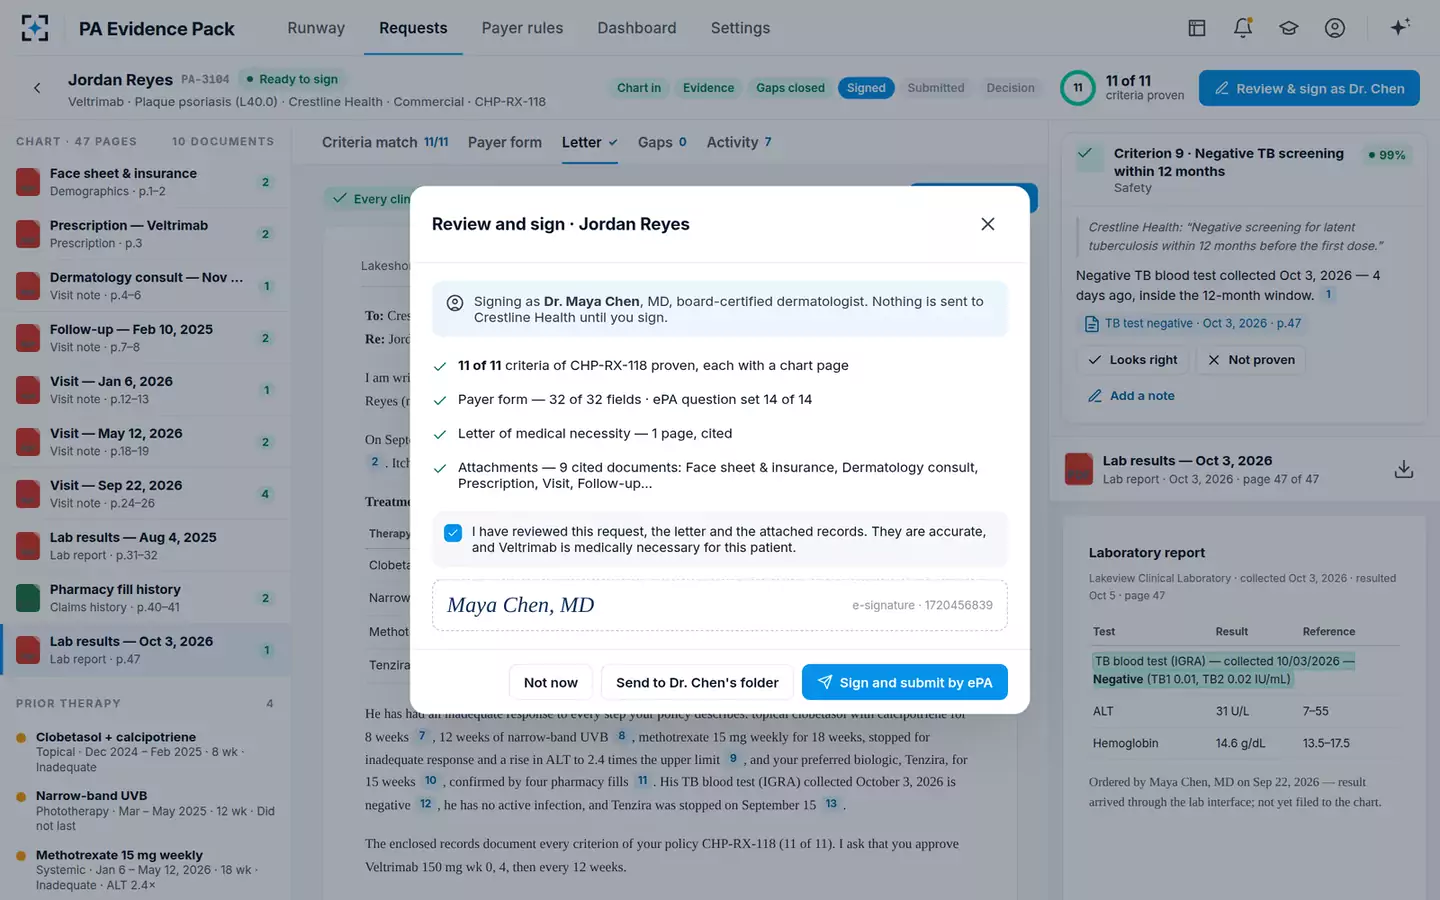Click the Evidence progress step
The width and height of the screenshot is (1440, 900).
(708, 88)
